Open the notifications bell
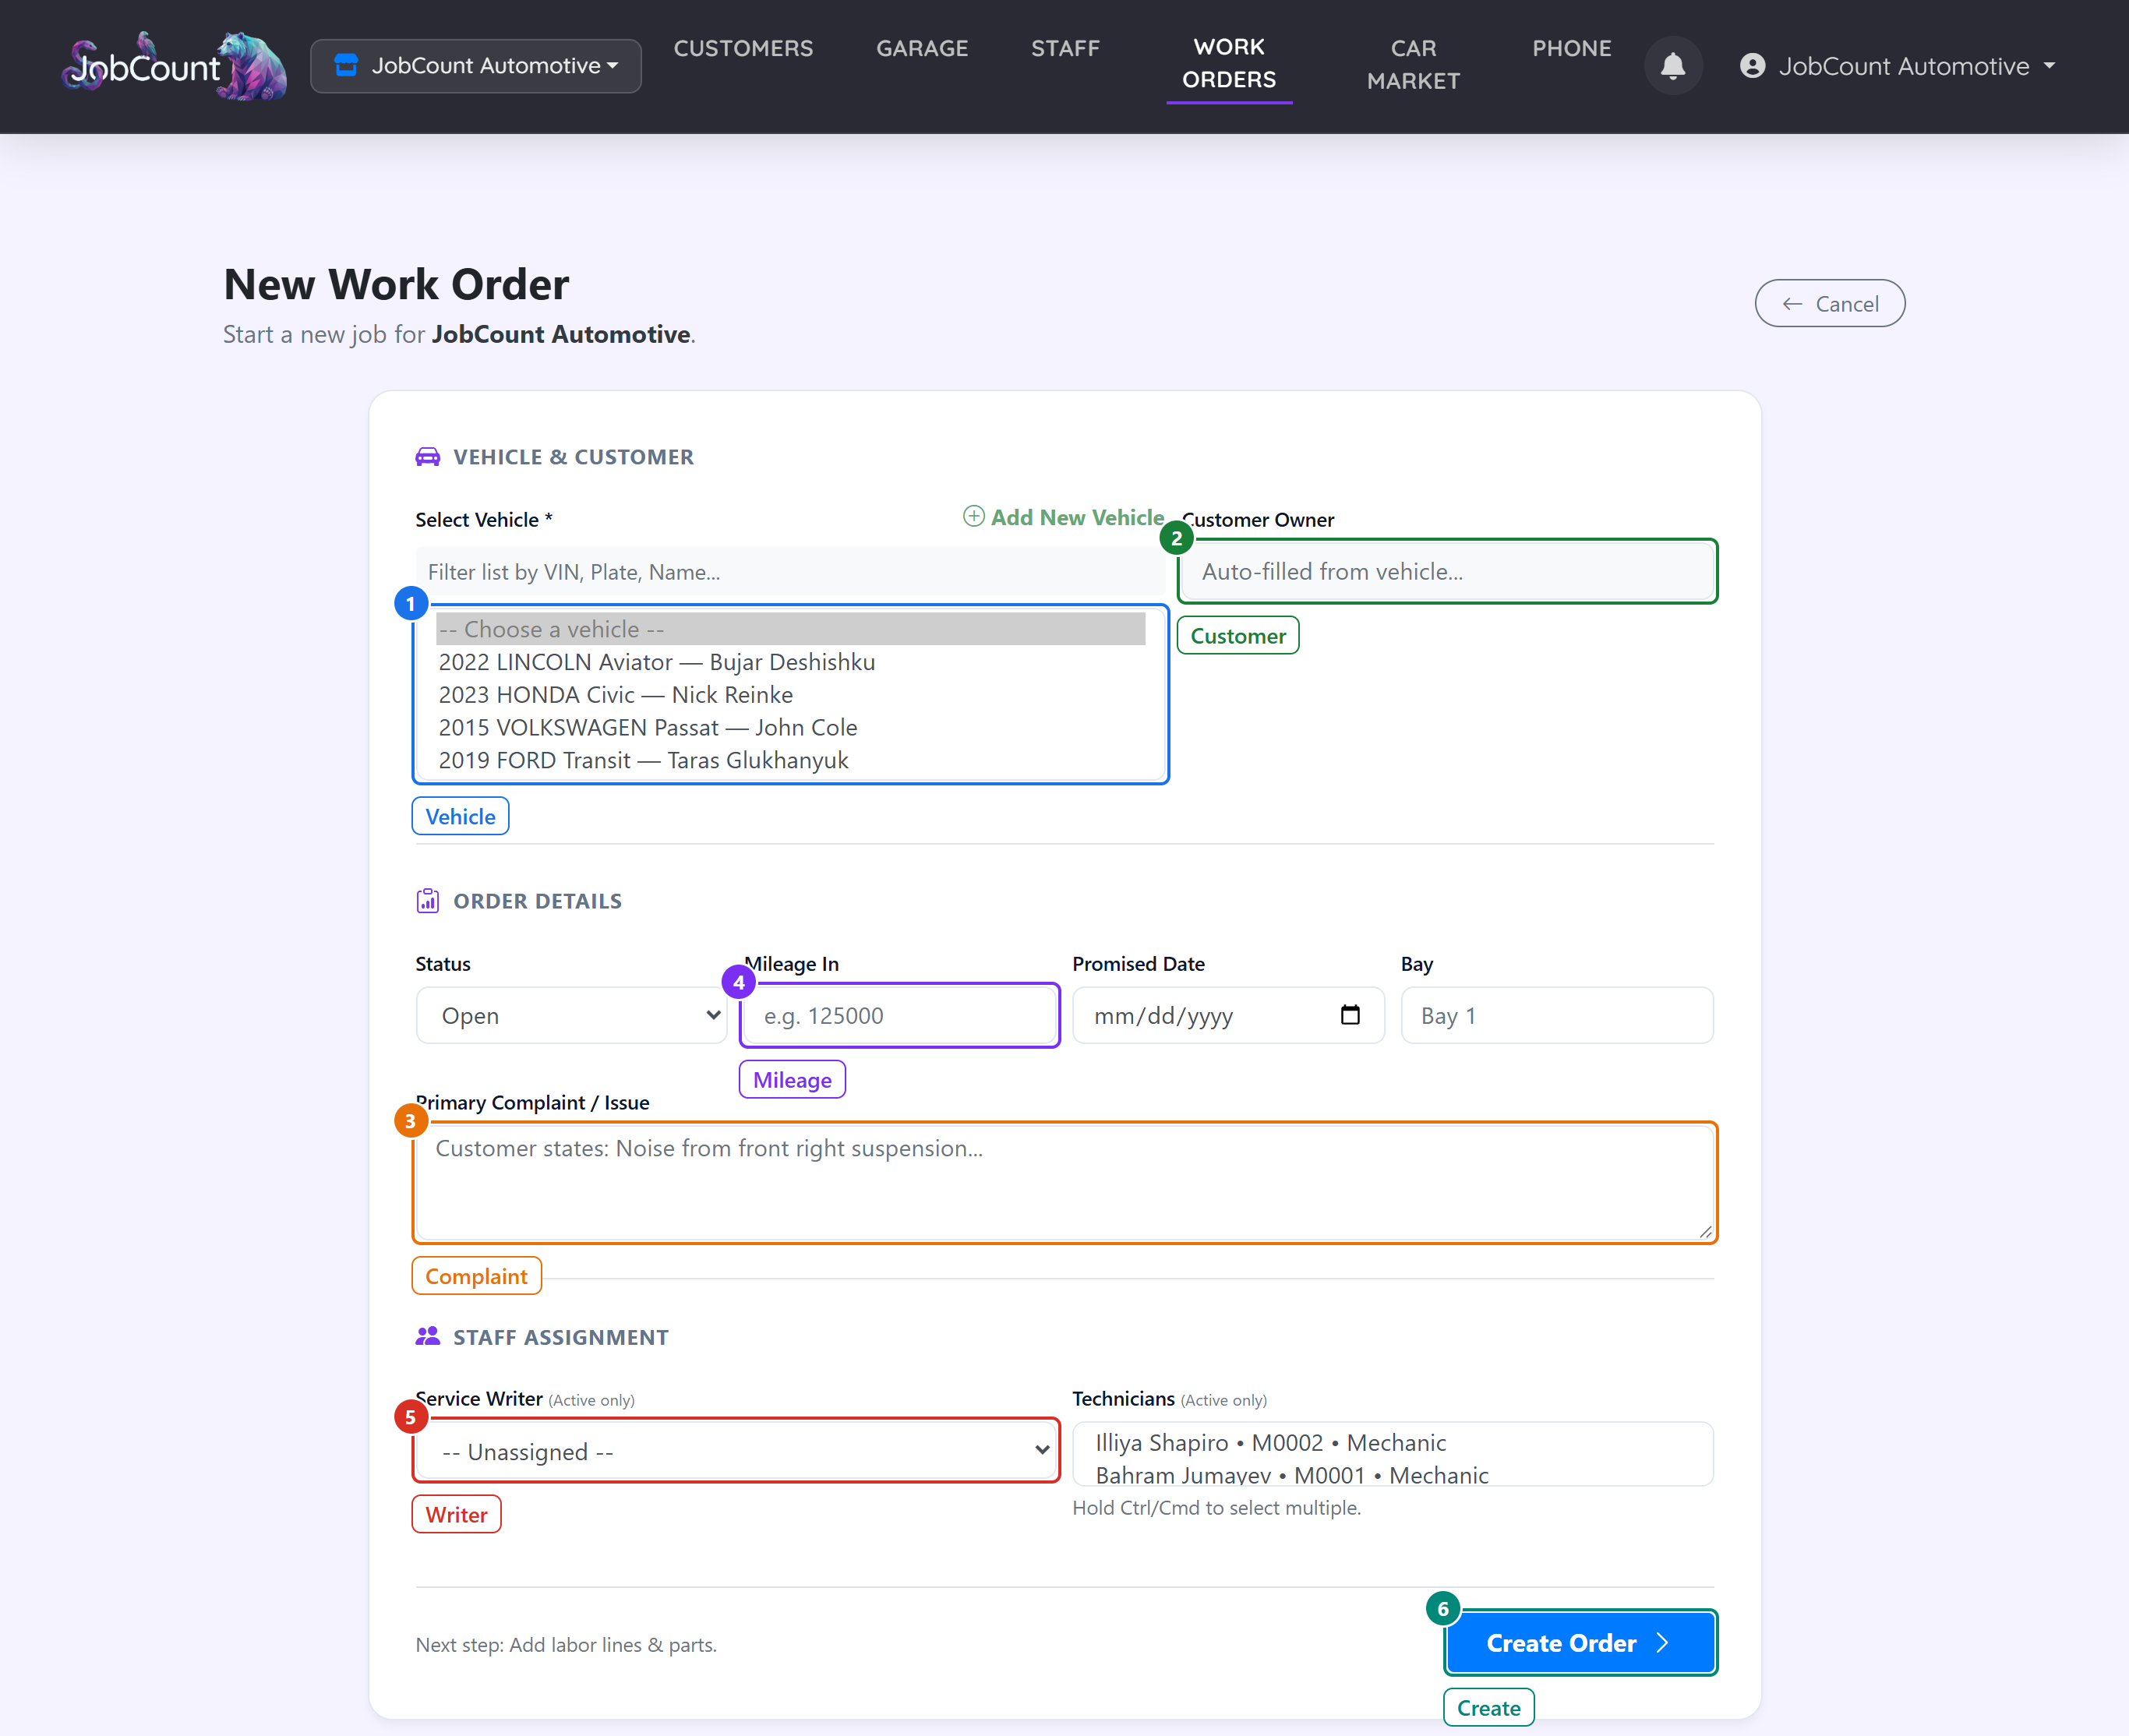Screen dimensions: 2129x1736 1673,66
